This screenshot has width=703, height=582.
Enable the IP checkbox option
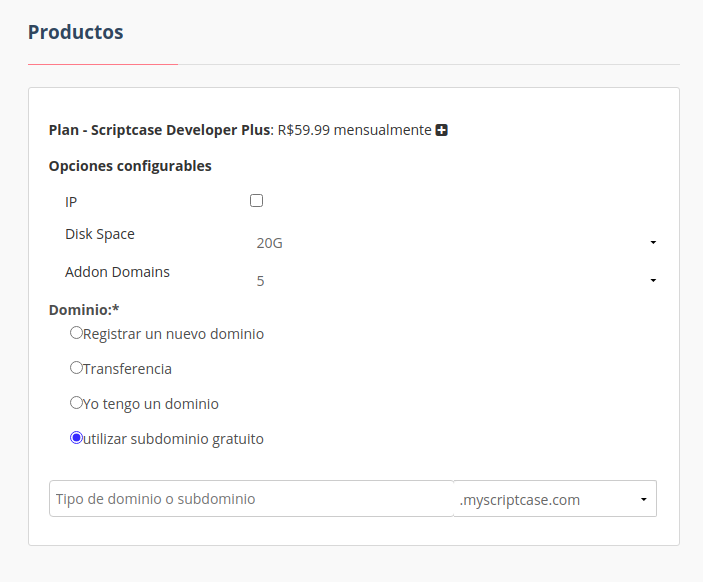(x=256, y=200)
